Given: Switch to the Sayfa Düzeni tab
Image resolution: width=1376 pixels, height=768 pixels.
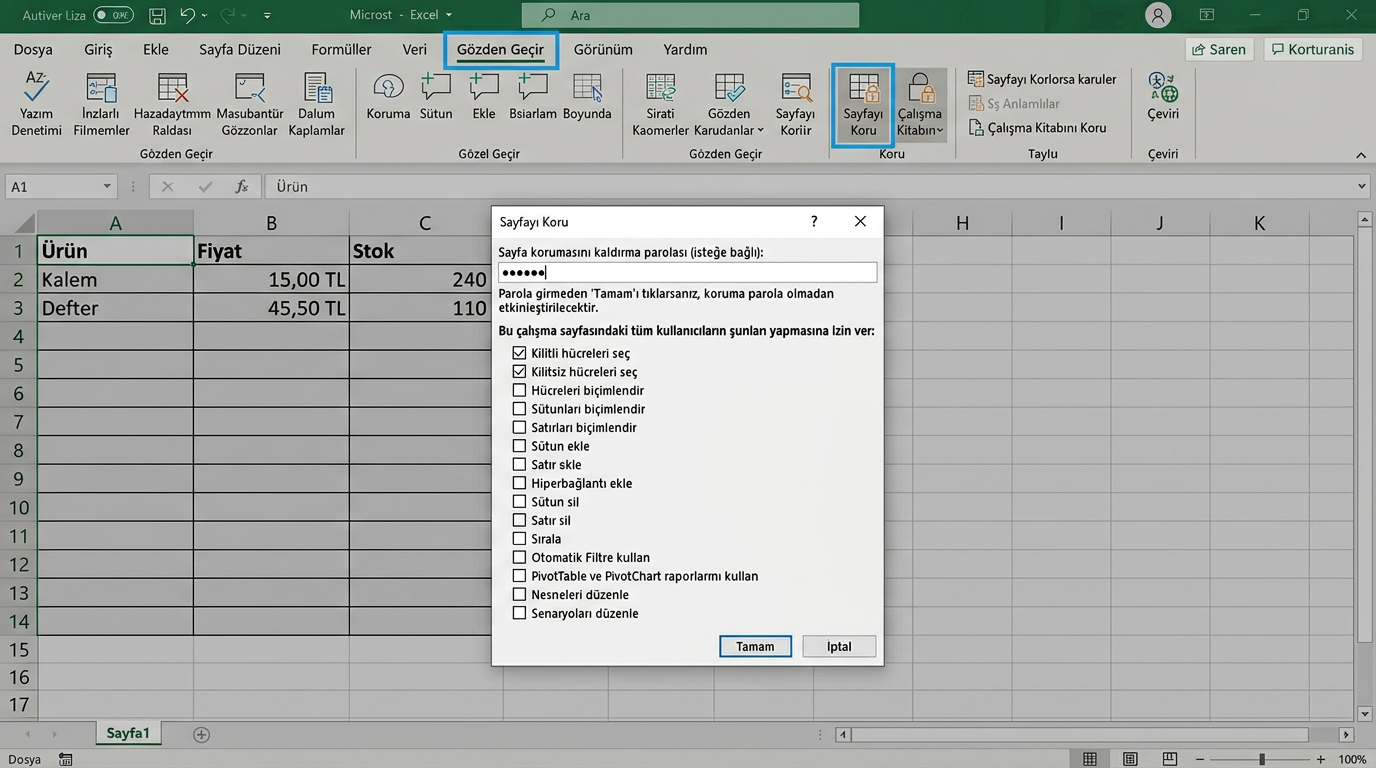Looking at the screenshot, I should coord(240,49).
